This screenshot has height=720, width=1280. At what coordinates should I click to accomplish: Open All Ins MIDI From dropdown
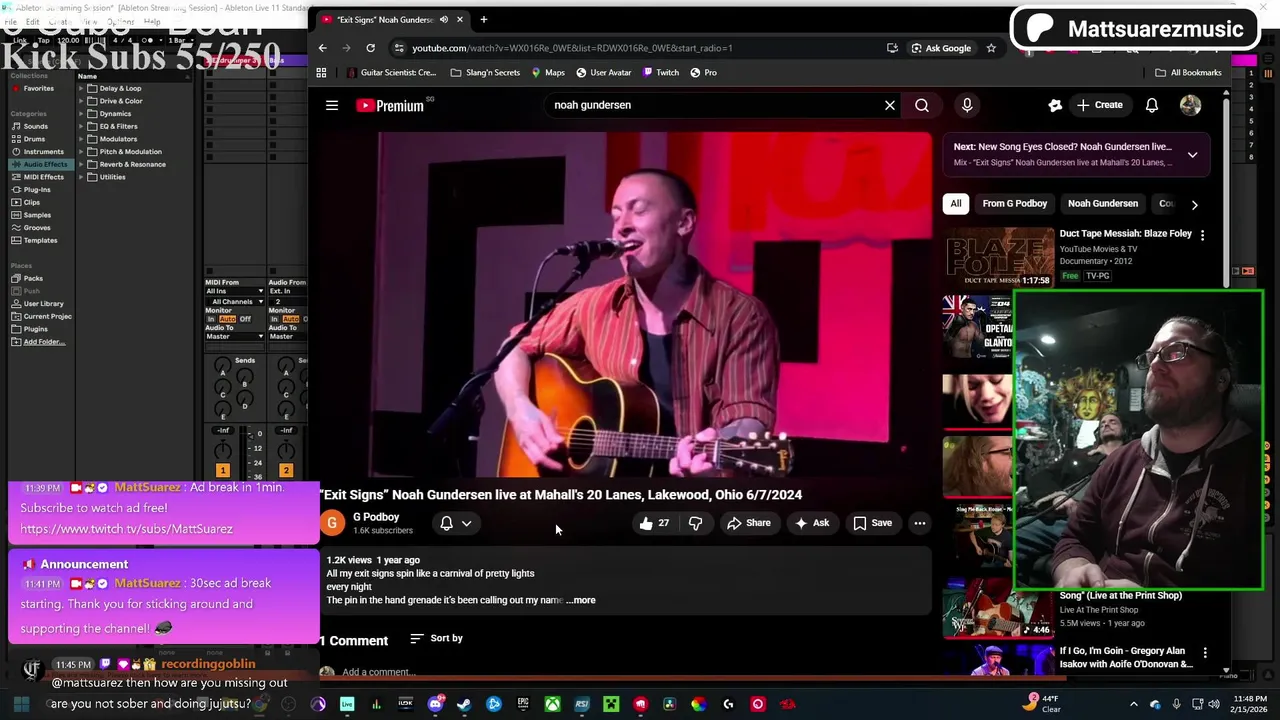coord(234,291)
